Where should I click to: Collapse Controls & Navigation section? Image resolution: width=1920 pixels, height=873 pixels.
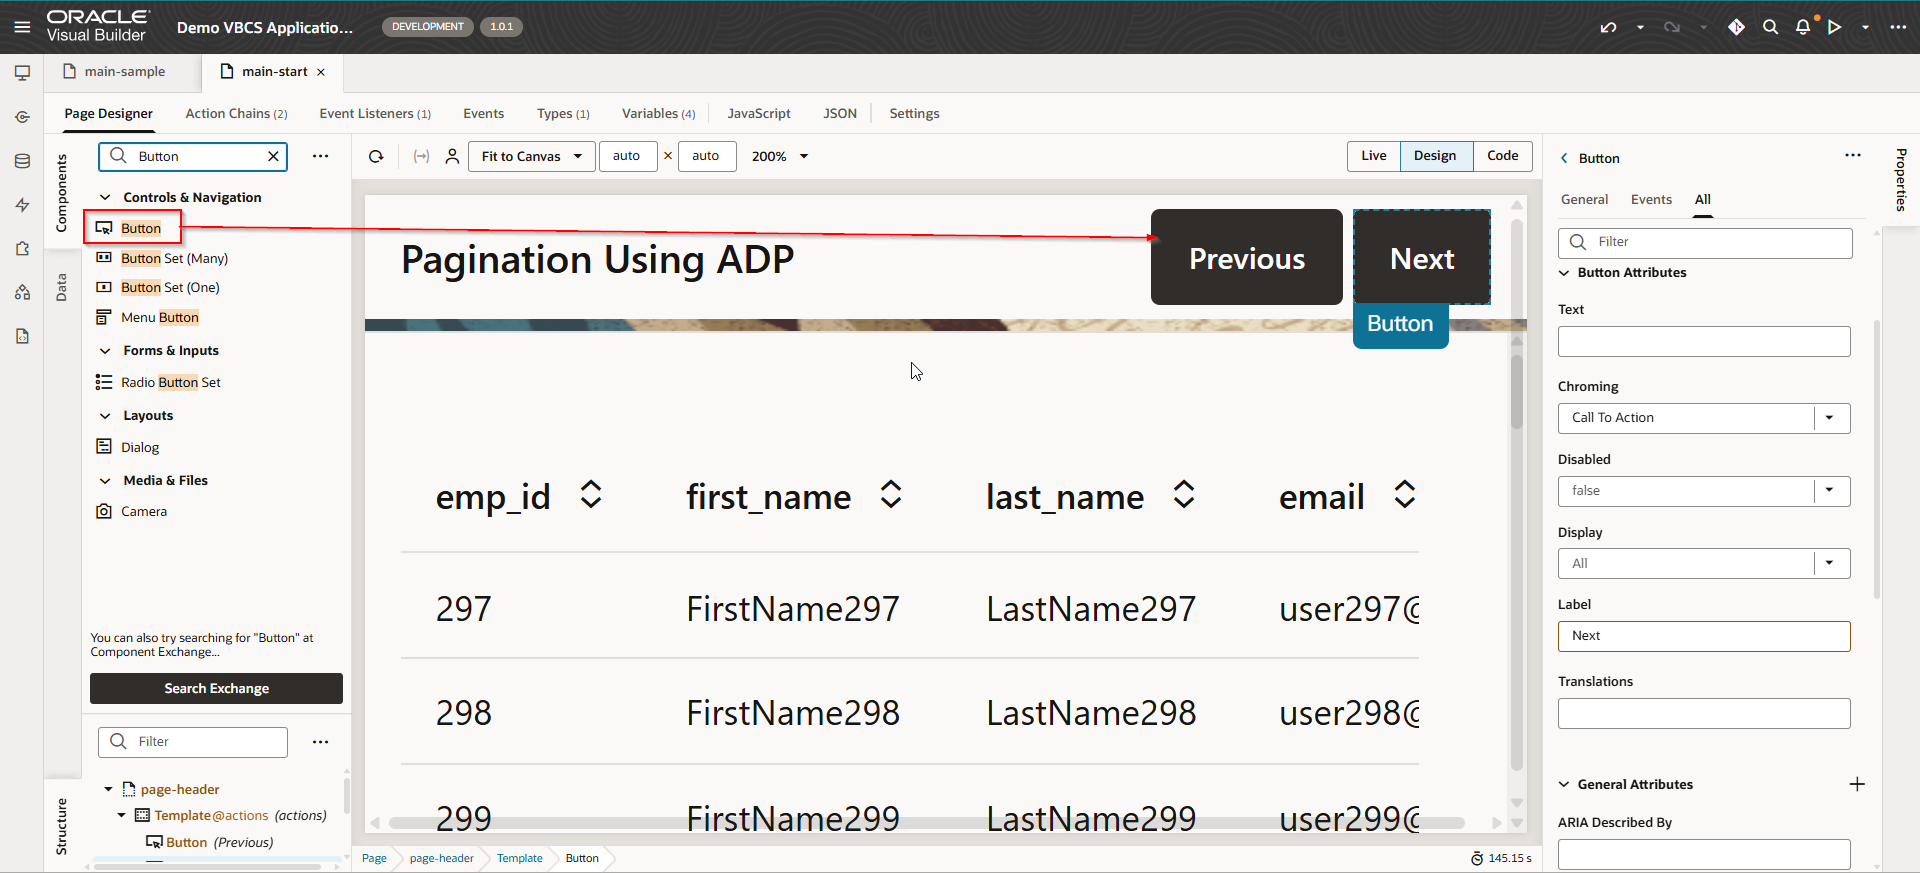pos(105,198)
